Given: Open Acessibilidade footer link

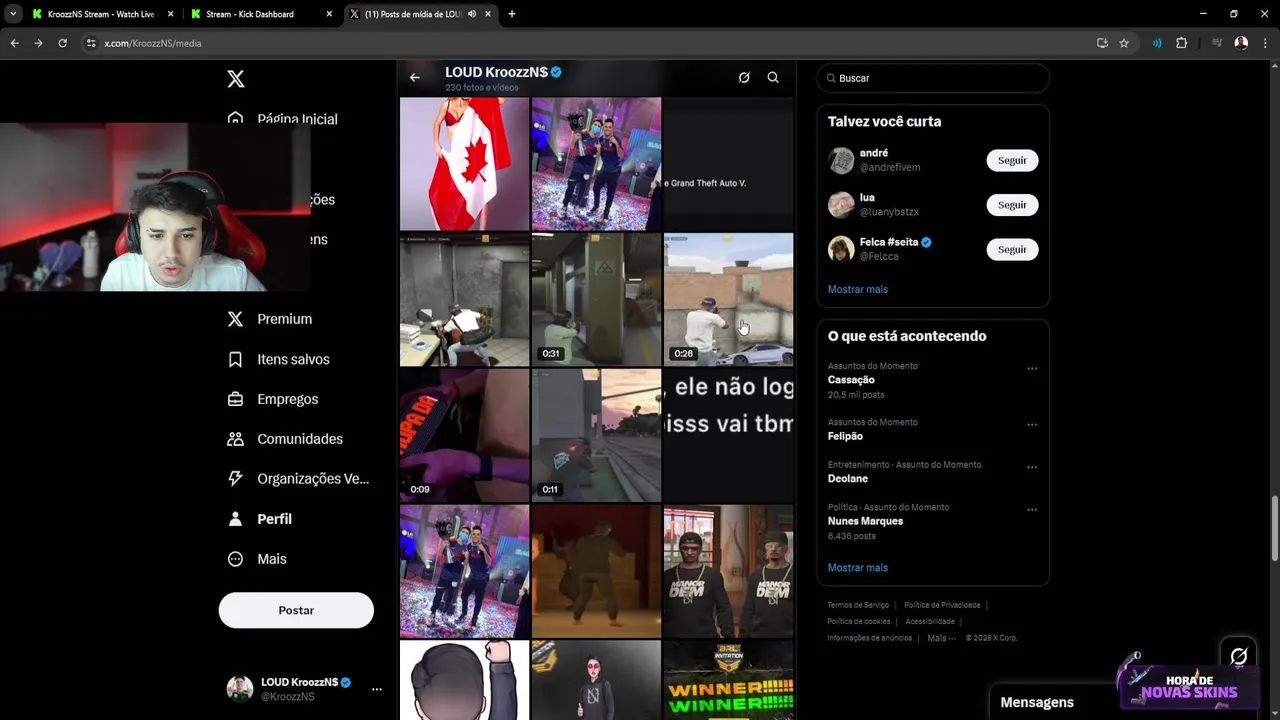Looking at the screenshot, I should [929, 621].
